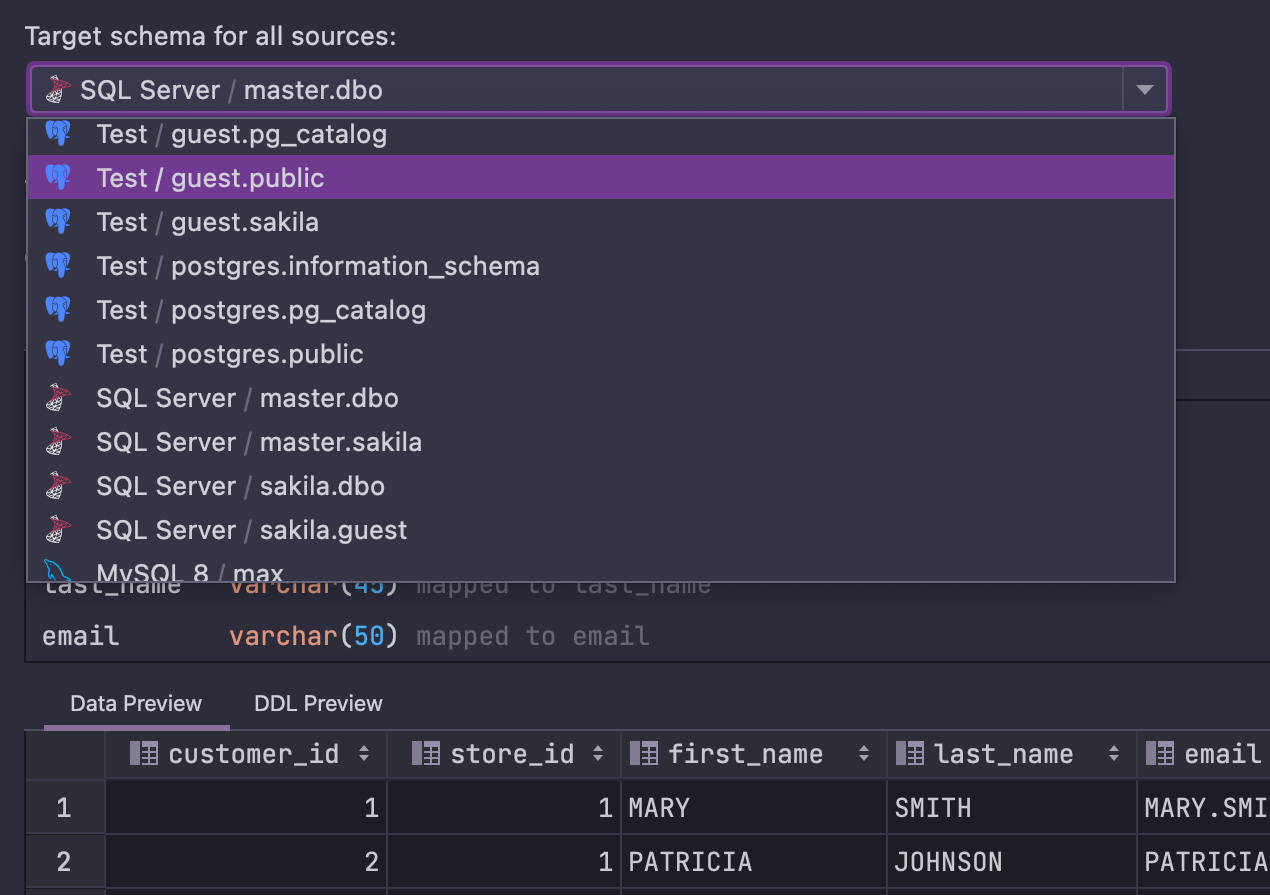Select Test / postgres.information_schema option
The height and width of the screenshot is (895, 1270).
pos(317,266)
